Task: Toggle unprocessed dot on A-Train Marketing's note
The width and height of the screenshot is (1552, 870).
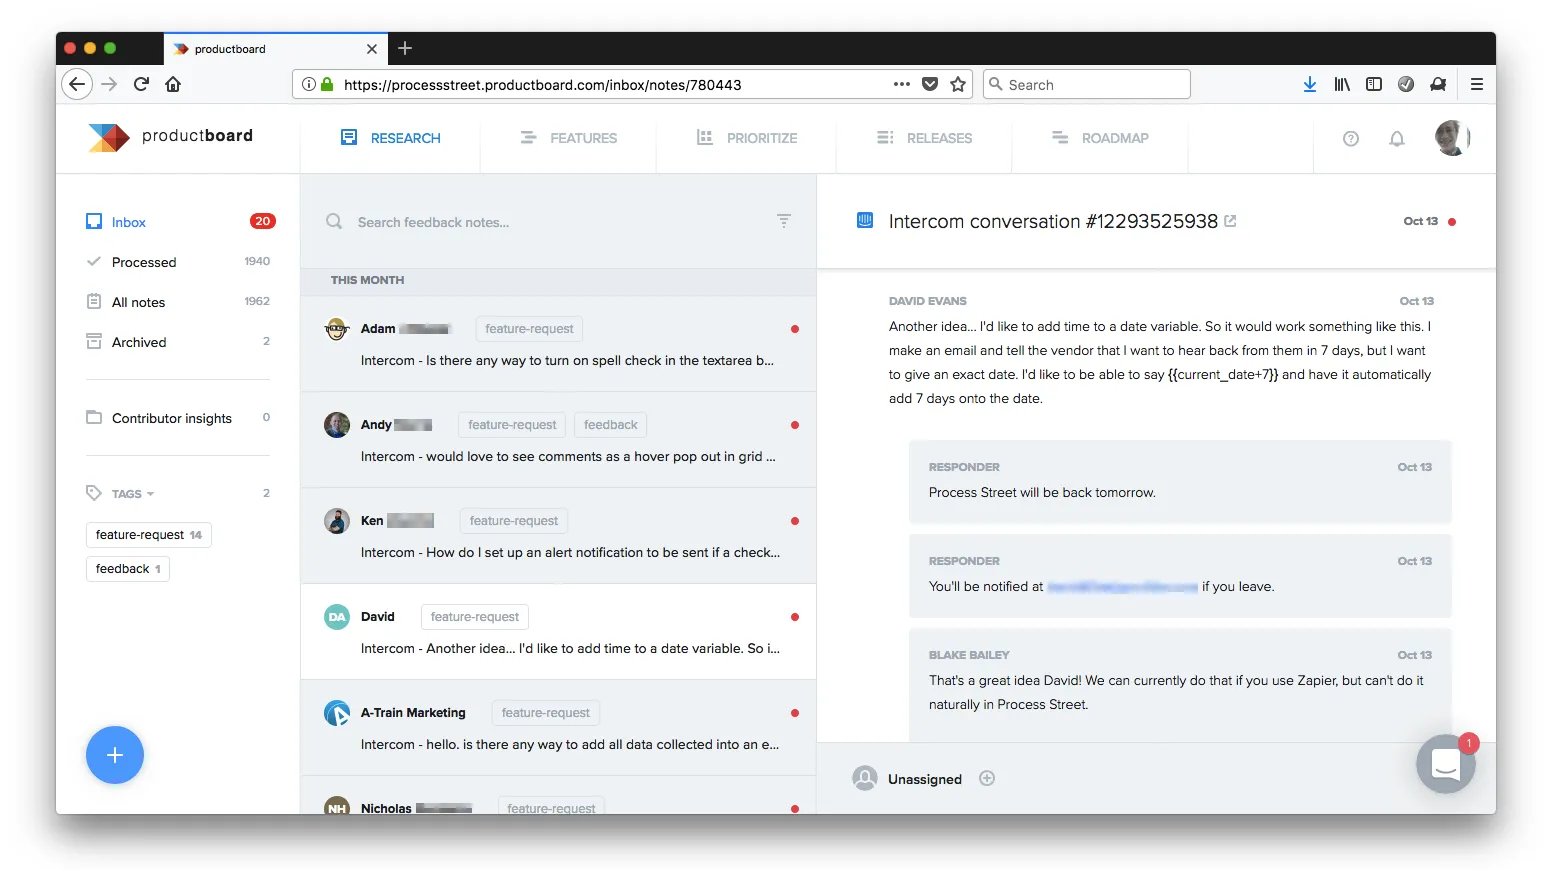Action: tap(795, 713)
